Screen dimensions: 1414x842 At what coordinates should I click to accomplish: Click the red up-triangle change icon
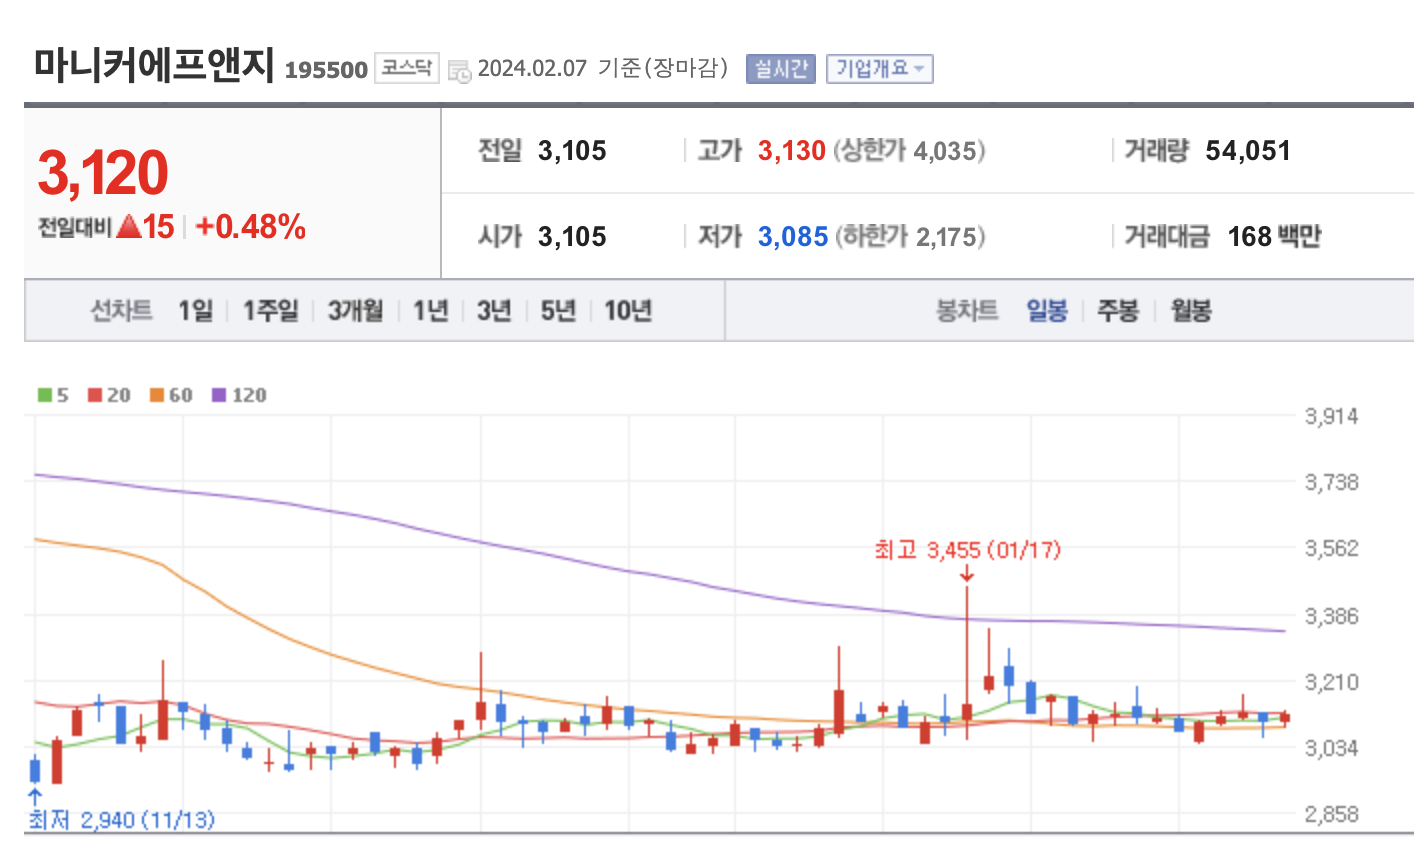[128, 226]
